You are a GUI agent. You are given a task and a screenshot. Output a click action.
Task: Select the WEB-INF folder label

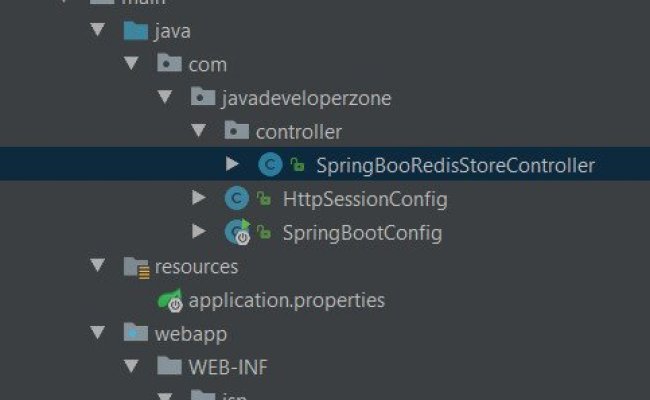tap(228, 367)
